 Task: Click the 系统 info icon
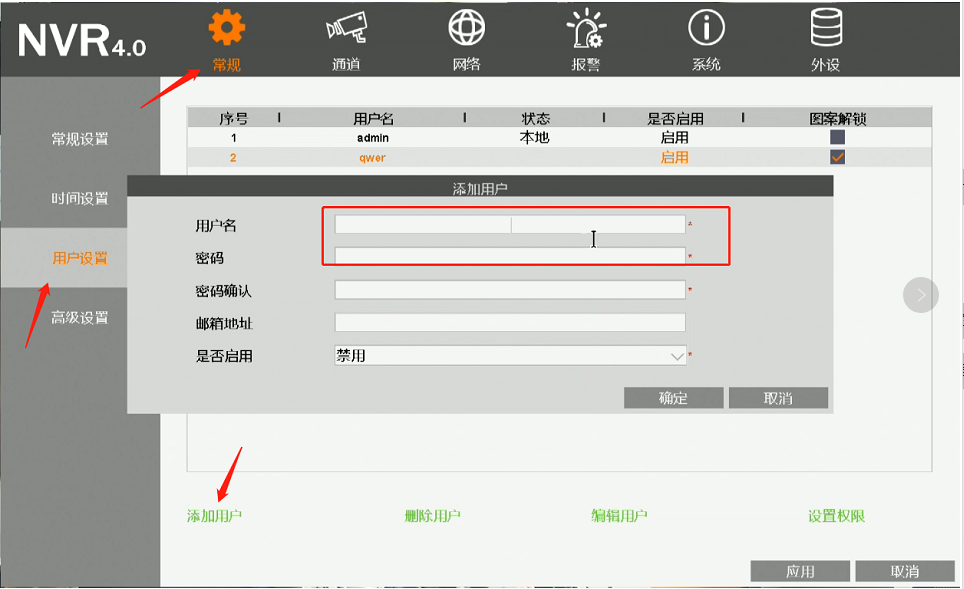706,28
